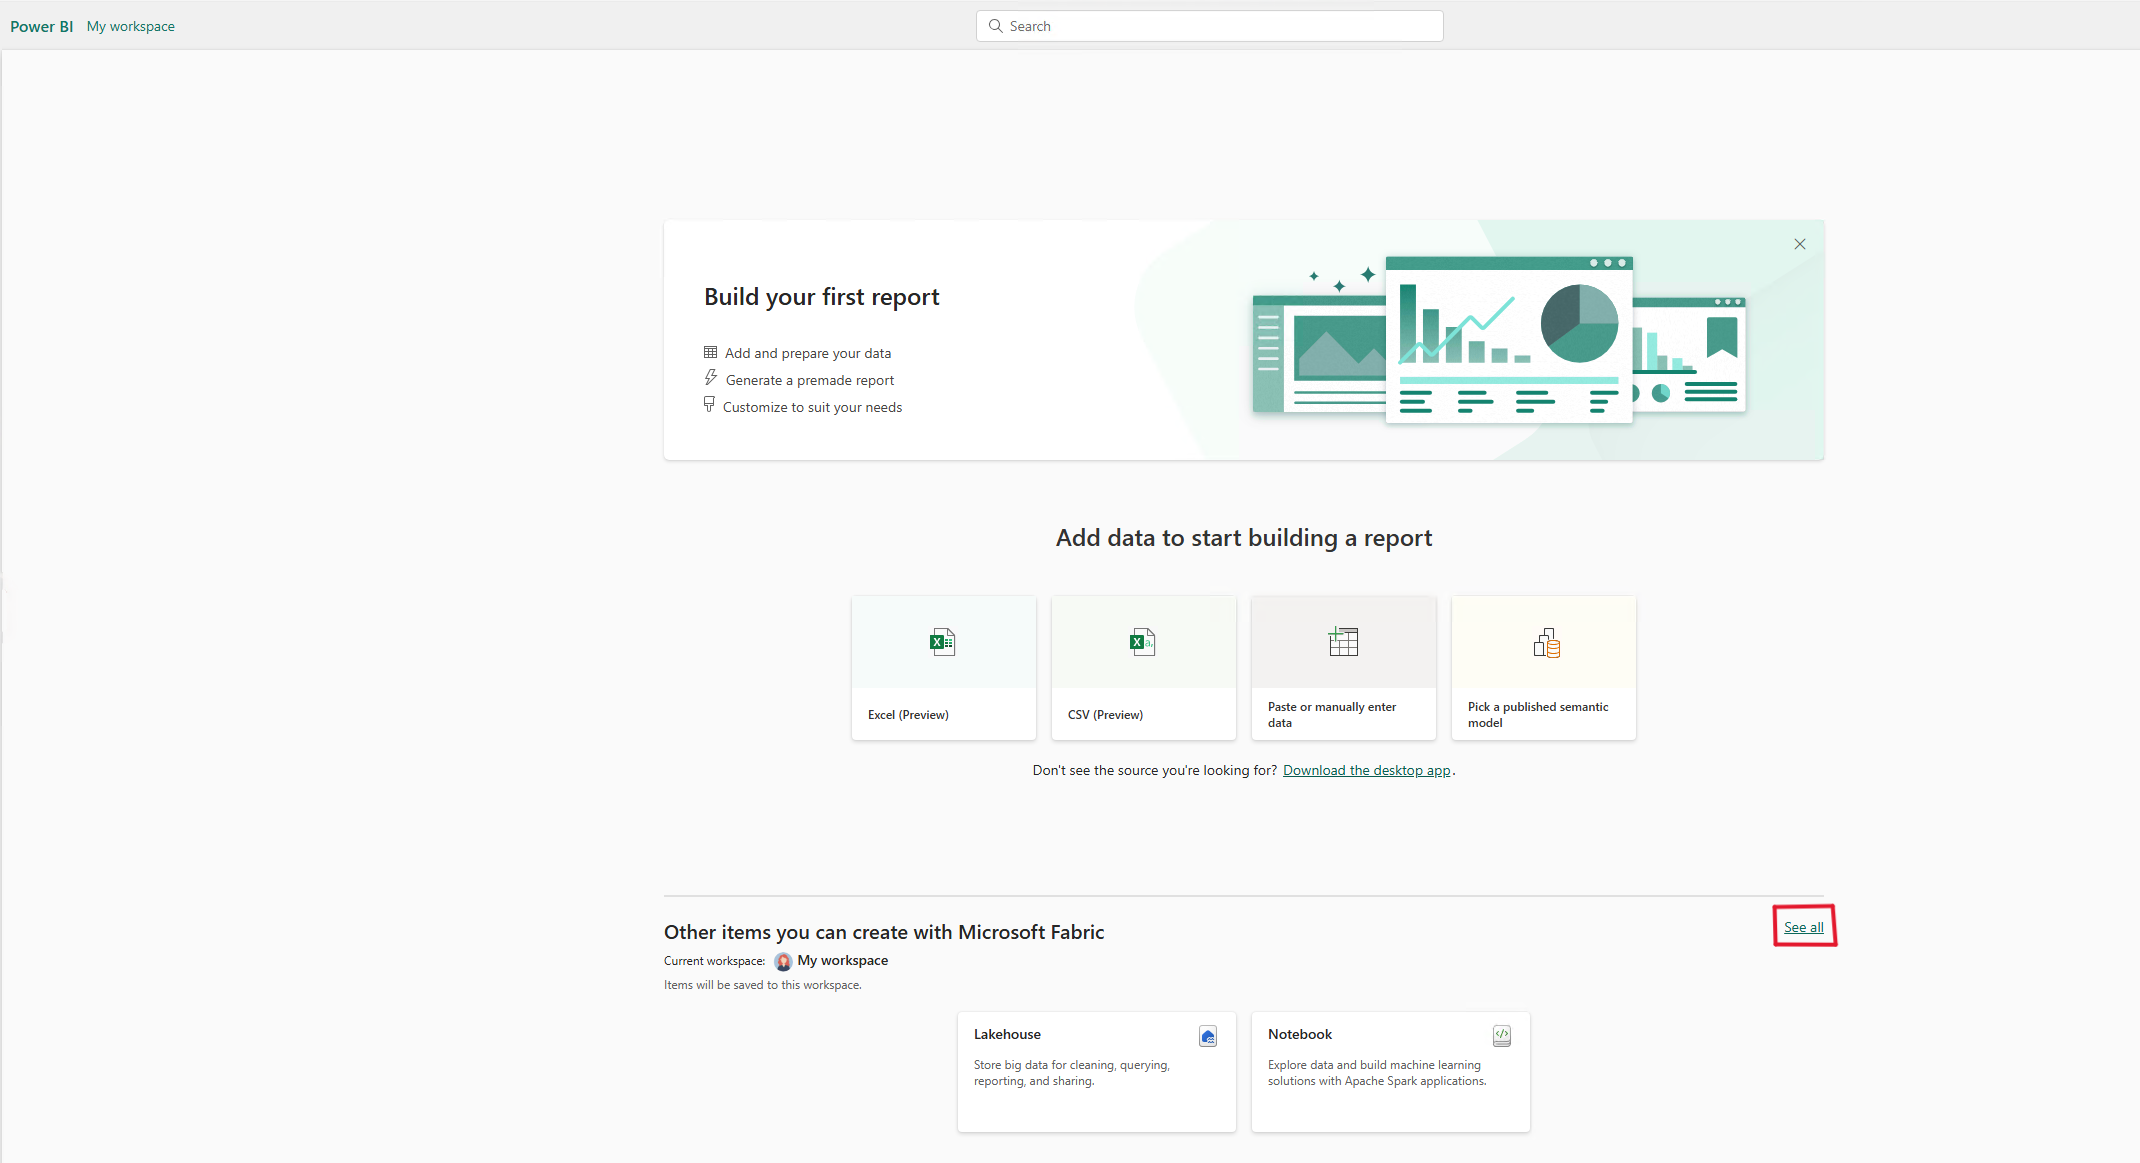Click the Generate a premade report option
Image resolution: width=2140 pixels, height=1163 pixels.
click(809, 380)
